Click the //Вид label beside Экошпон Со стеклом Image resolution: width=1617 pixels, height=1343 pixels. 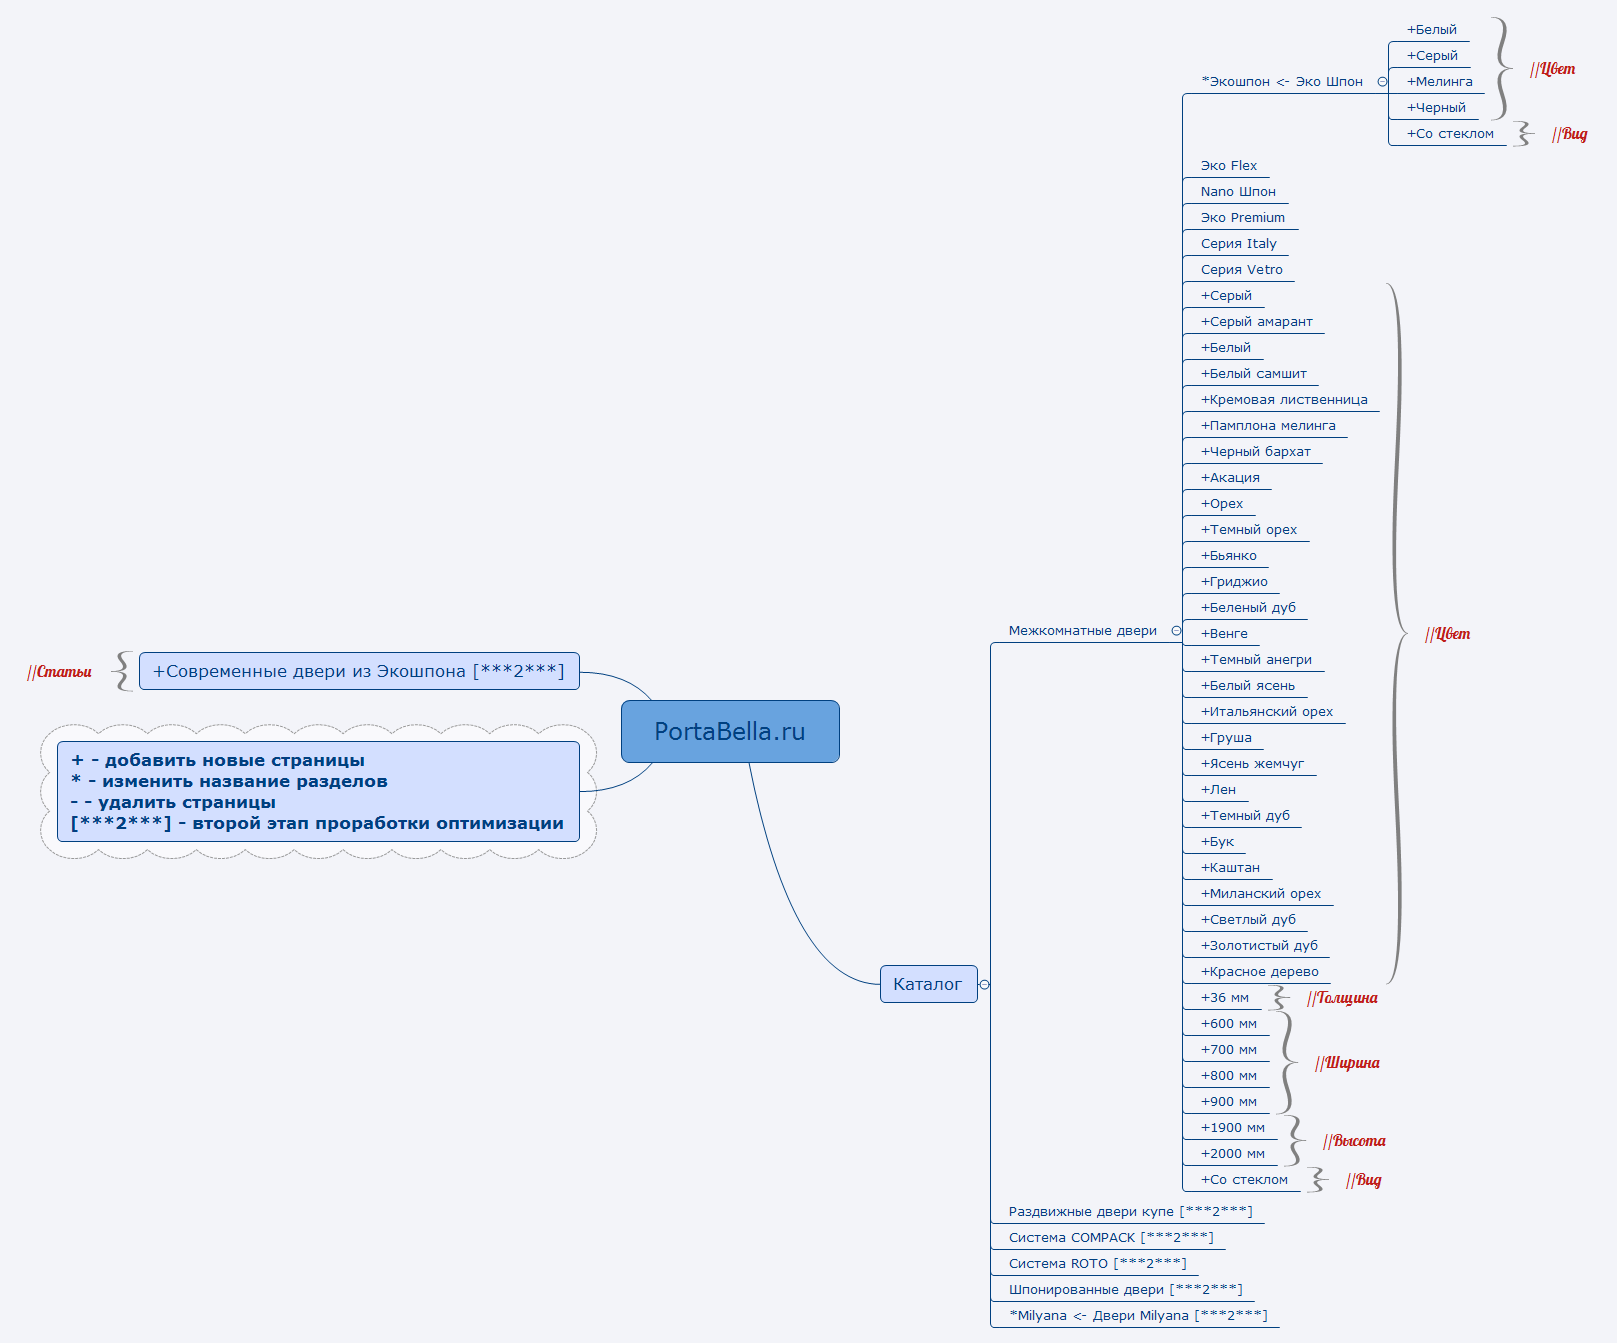tap(1569, 134)
